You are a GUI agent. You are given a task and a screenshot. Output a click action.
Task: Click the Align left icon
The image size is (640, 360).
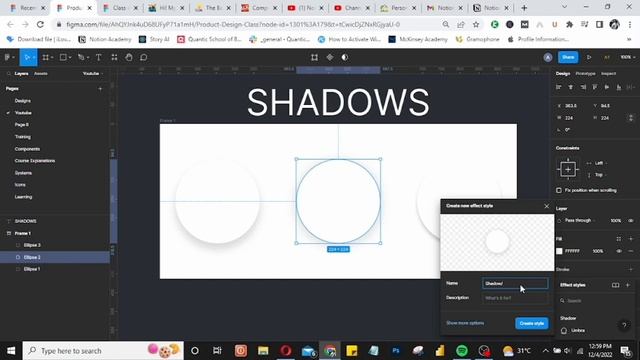559,87
